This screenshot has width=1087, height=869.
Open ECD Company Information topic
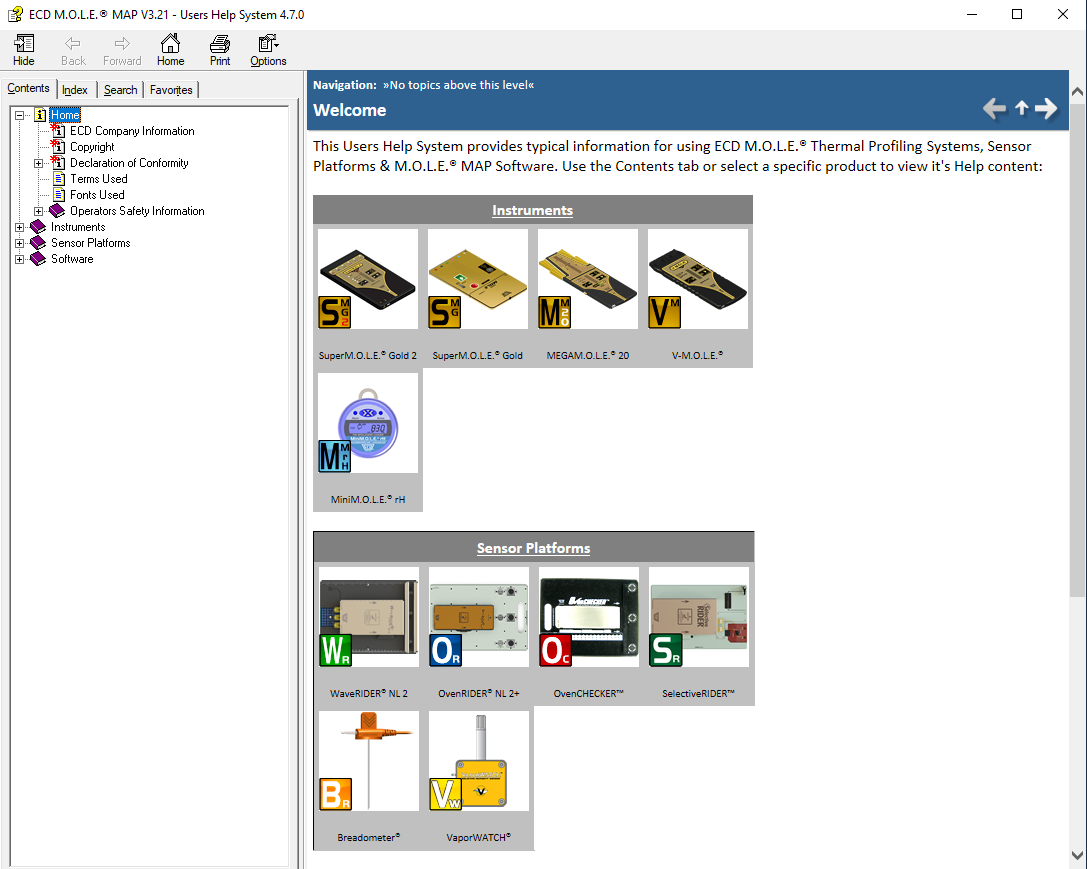click(132, 131)
